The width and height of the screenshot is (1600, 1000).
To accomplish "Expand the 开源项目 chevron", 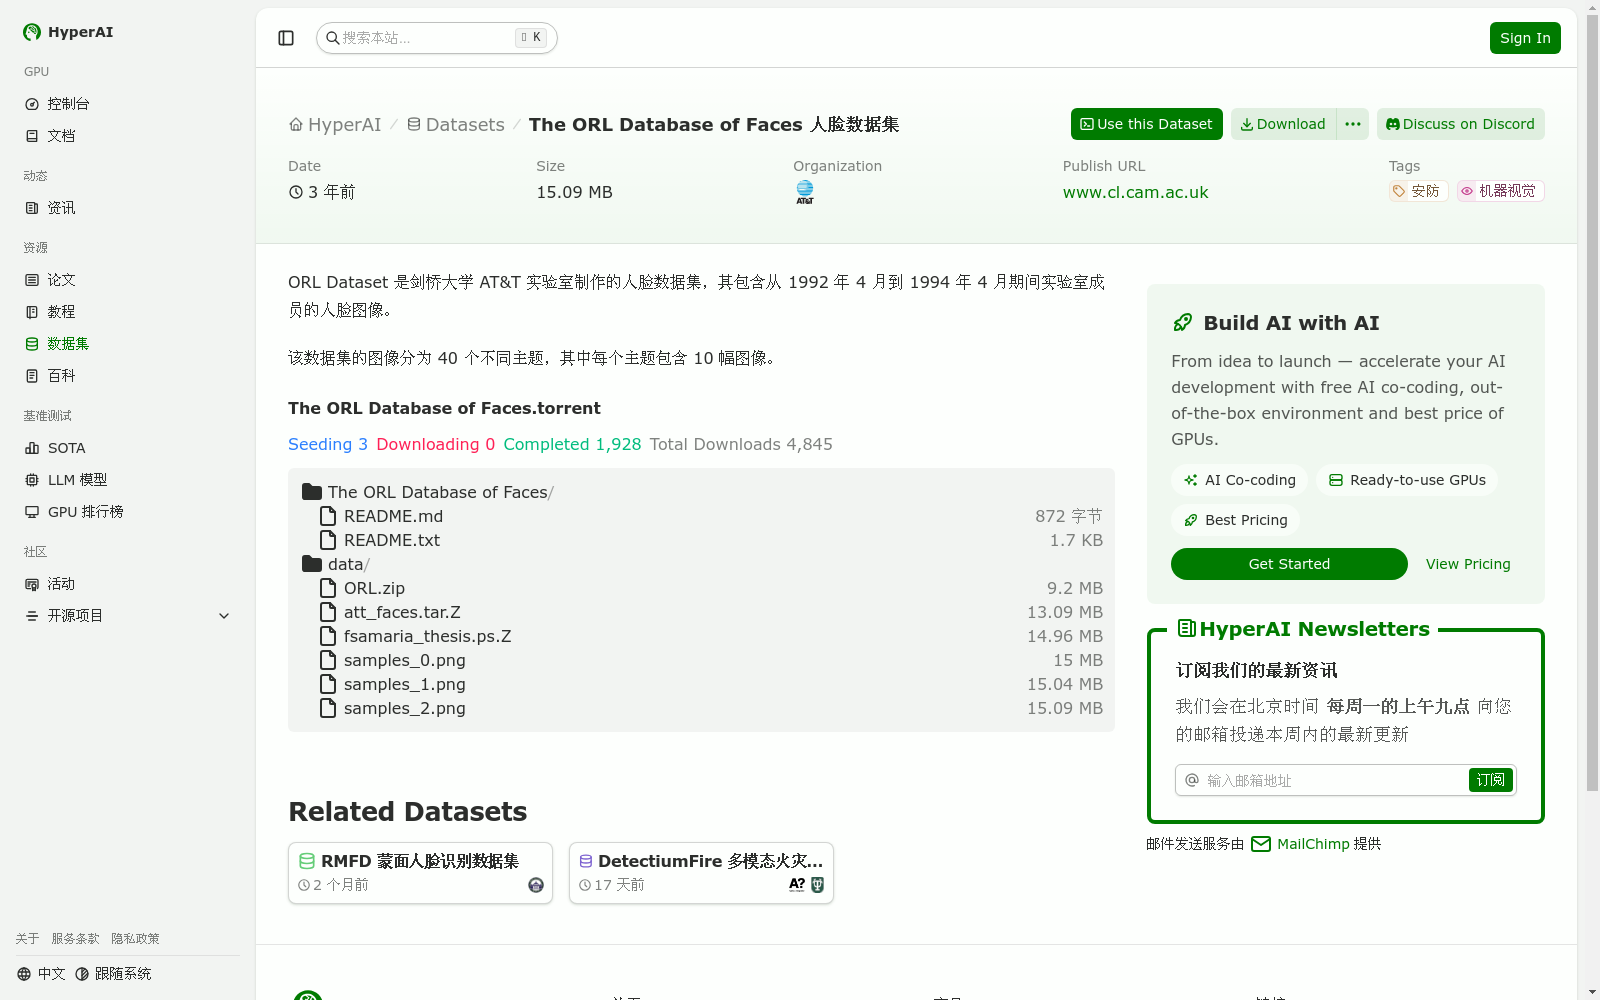I will click(224, 616).
